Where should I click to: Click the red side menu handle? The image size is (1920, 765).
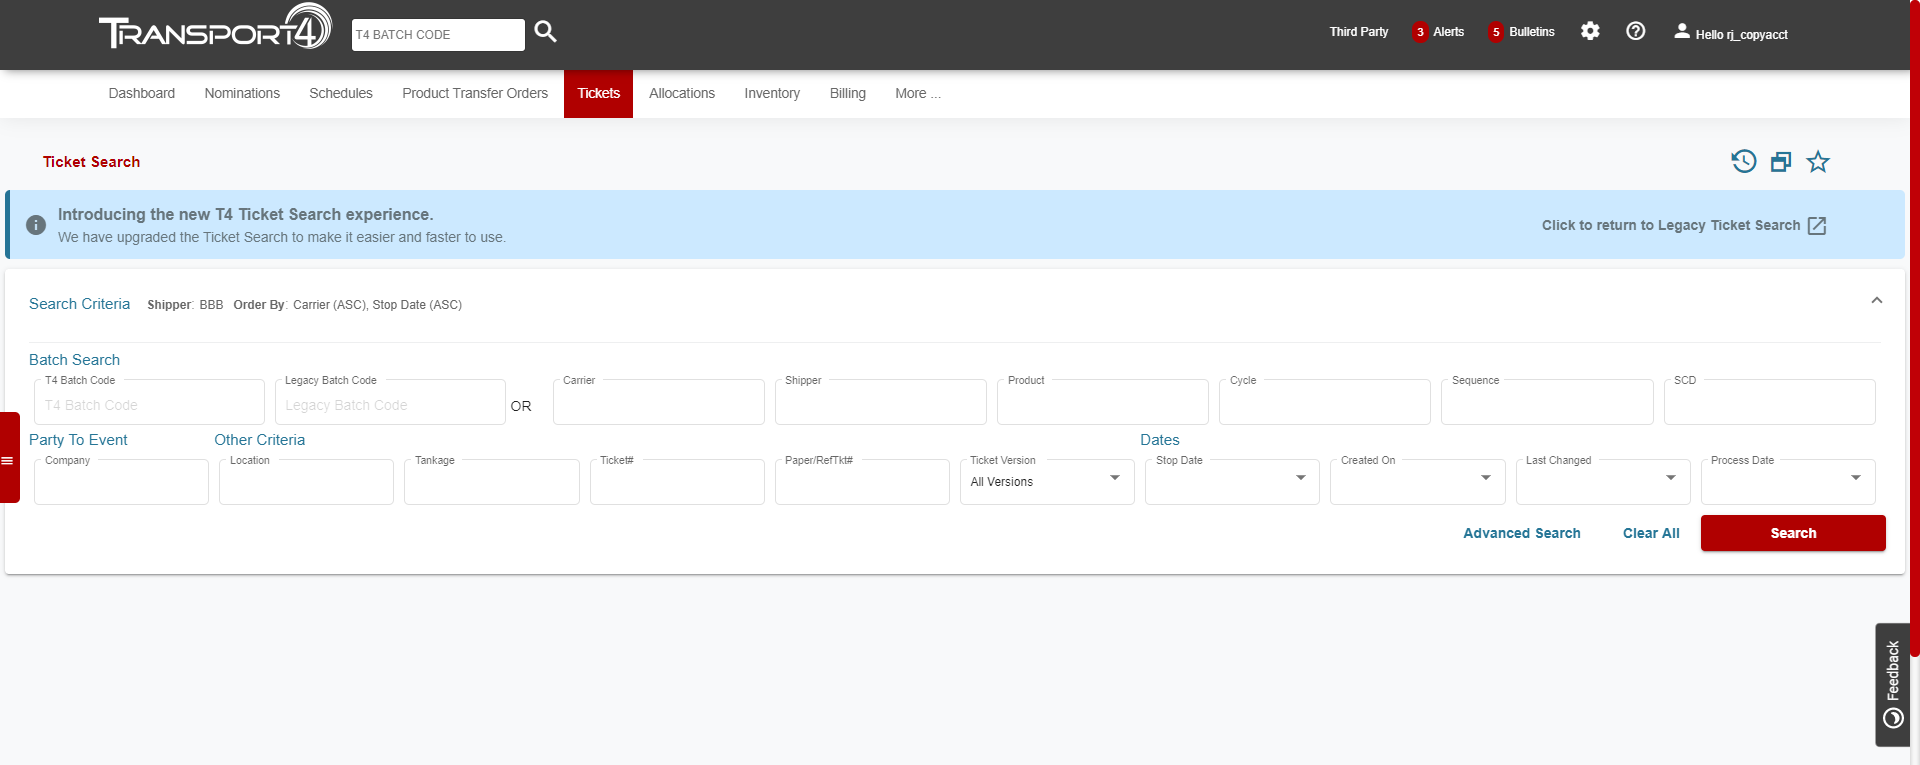[9, 458]
